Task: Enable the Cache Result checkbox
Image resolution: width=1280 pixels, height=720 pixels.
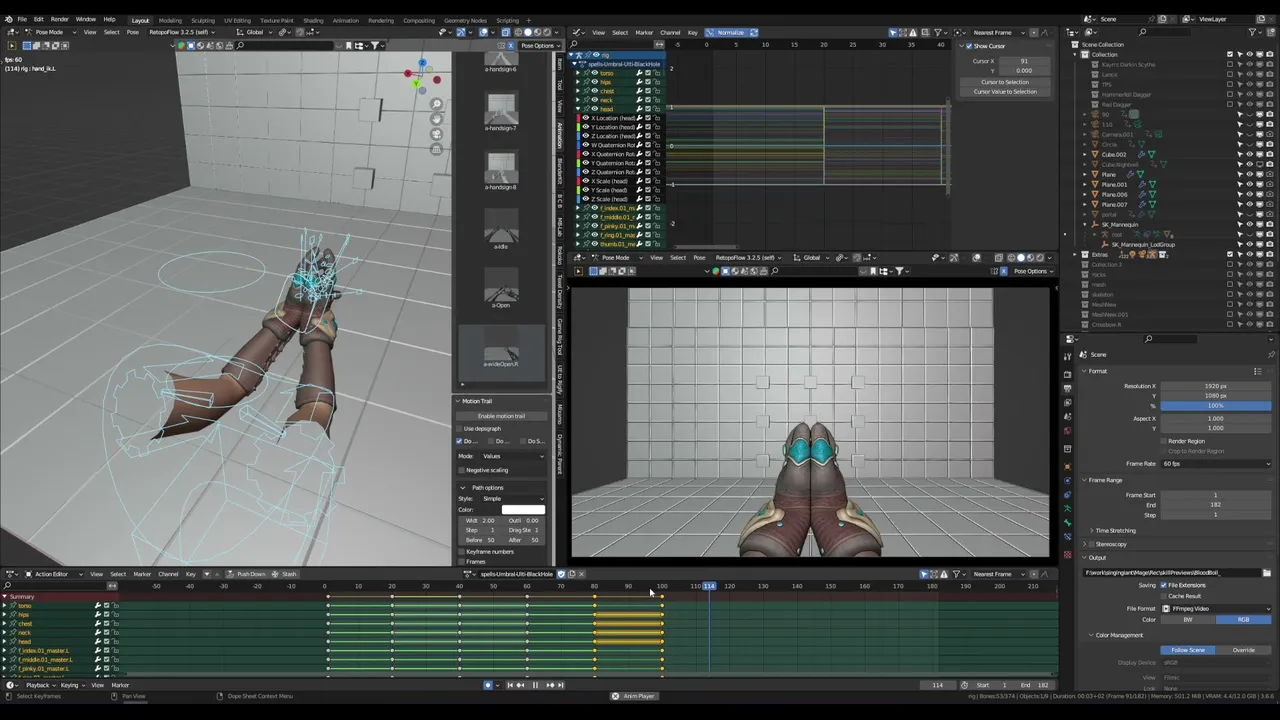Action: coord(1164,596)
